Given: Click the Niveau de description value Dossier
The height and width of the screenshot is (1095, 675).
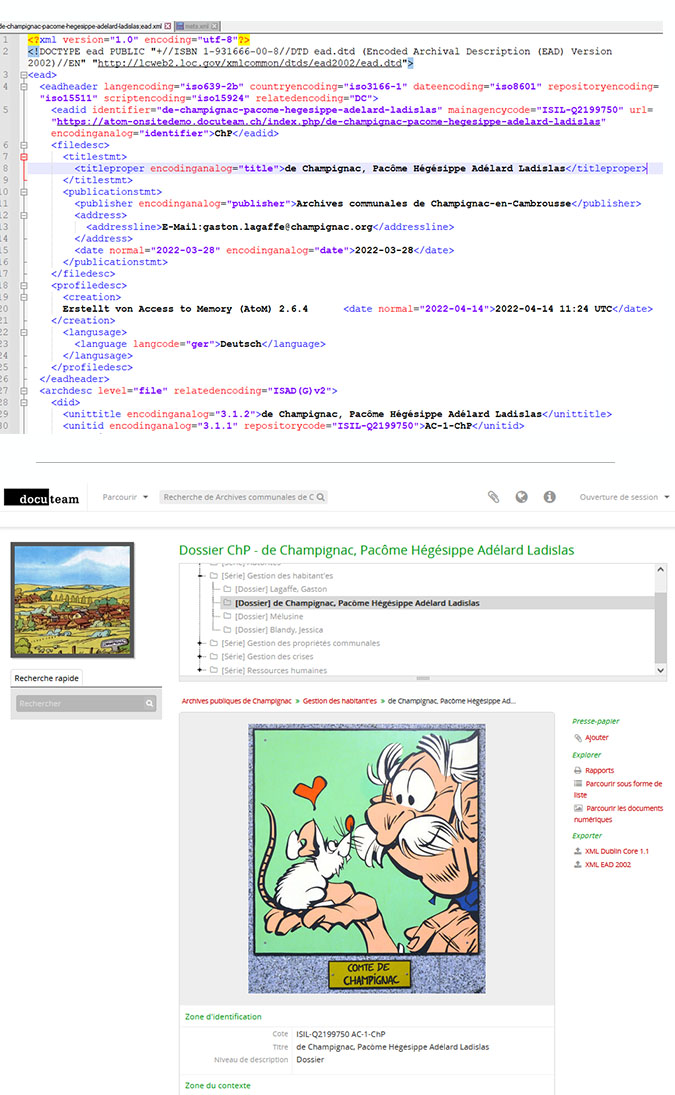Looking at the screenshot, I should tap(310, 1060).
